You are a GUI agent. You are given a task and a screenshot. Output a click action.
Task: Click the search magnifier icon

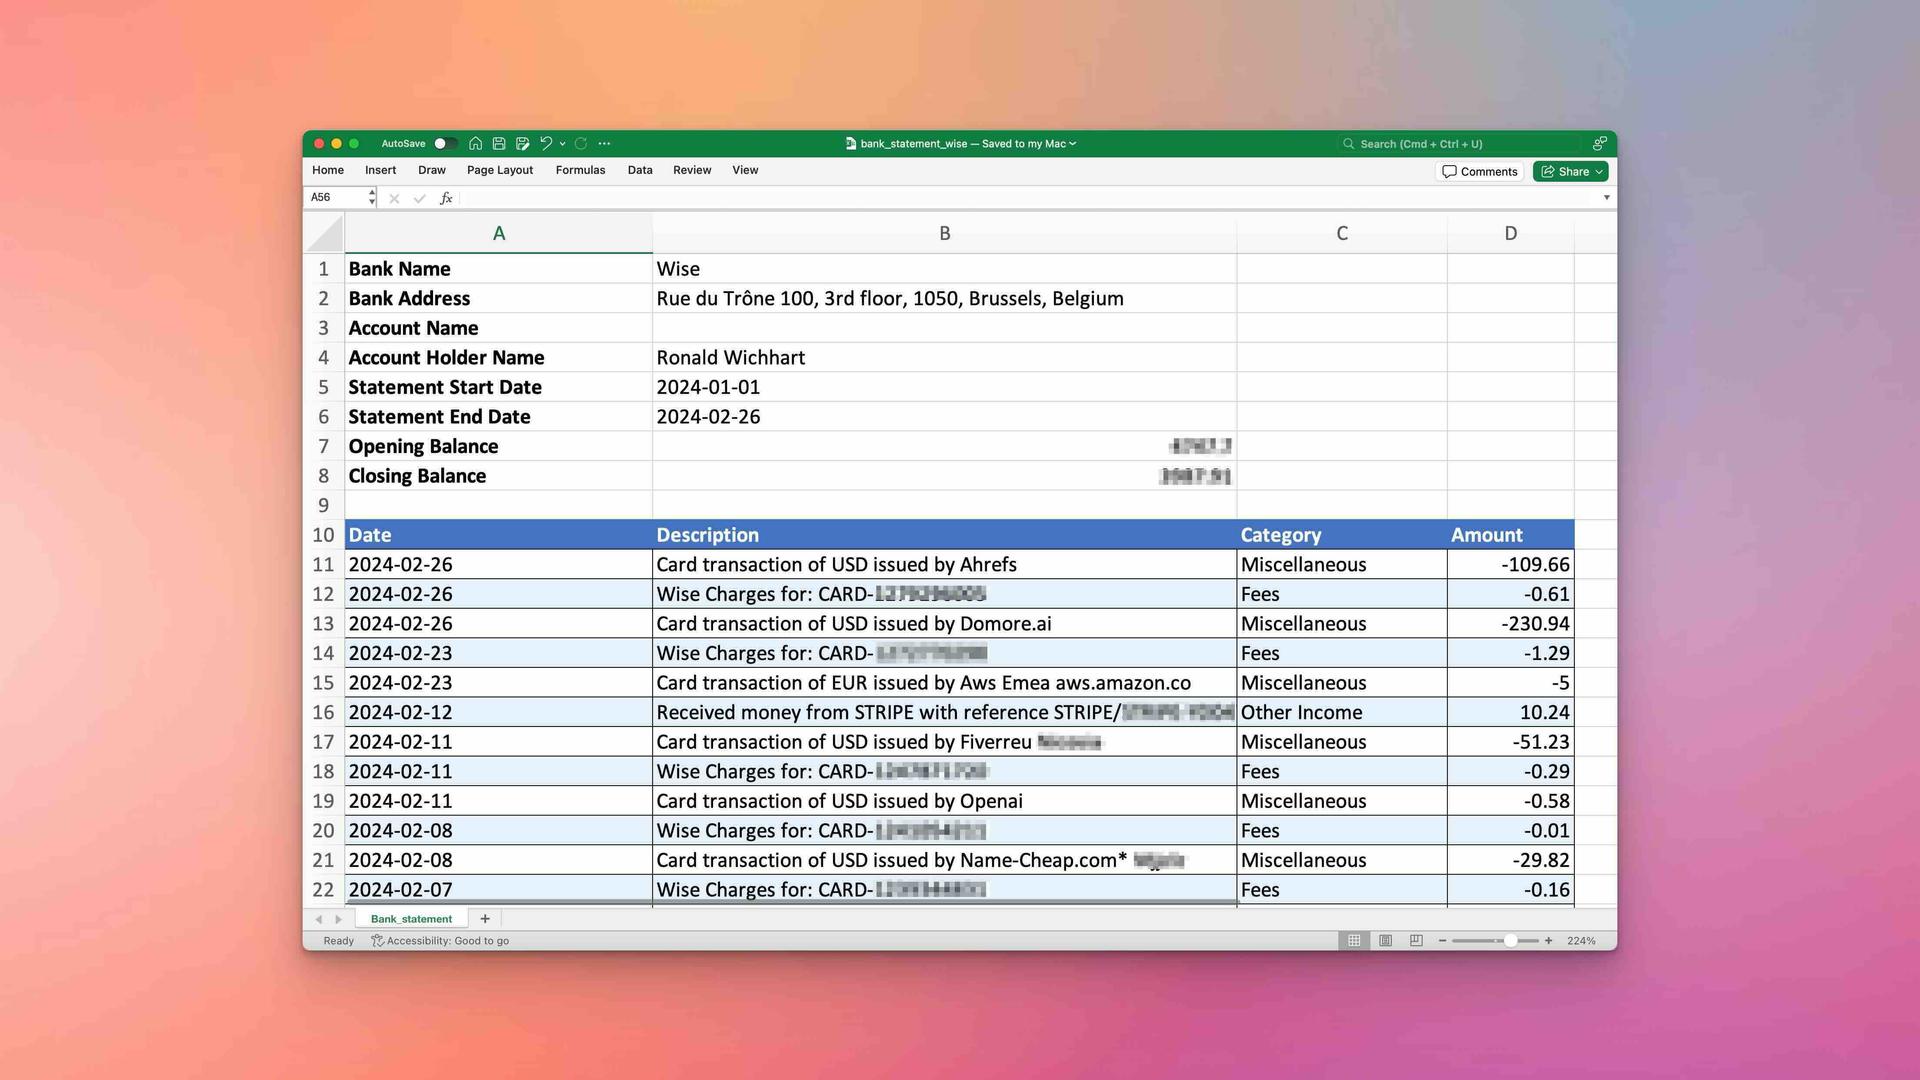point(1348,144)
